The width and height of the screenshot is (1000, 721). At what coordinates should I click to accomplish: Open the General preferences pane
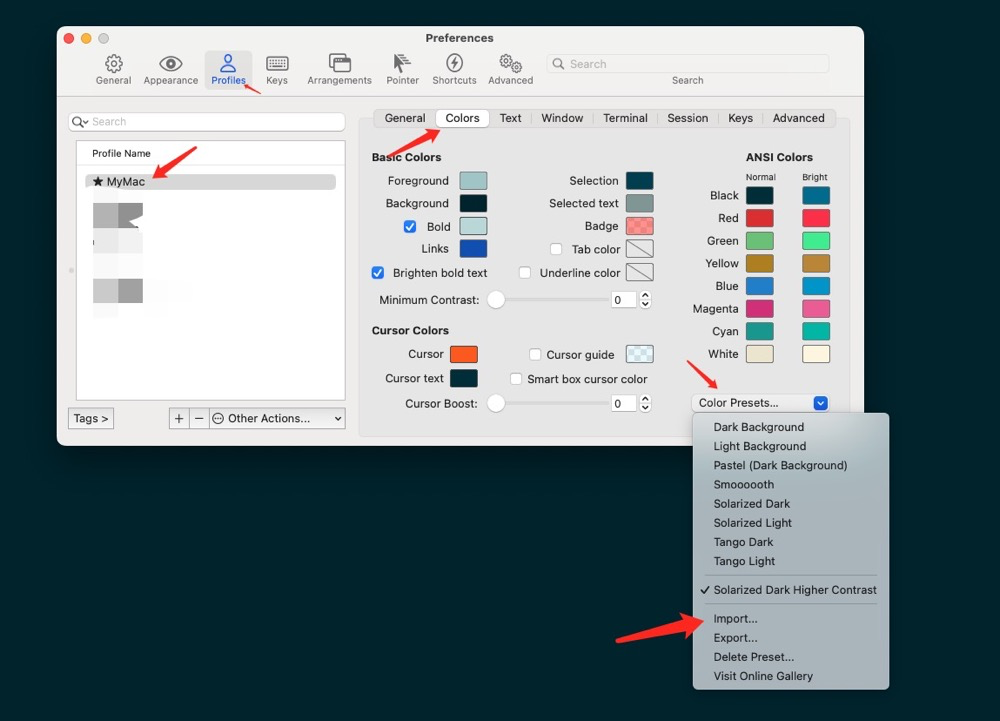point(113,67)
